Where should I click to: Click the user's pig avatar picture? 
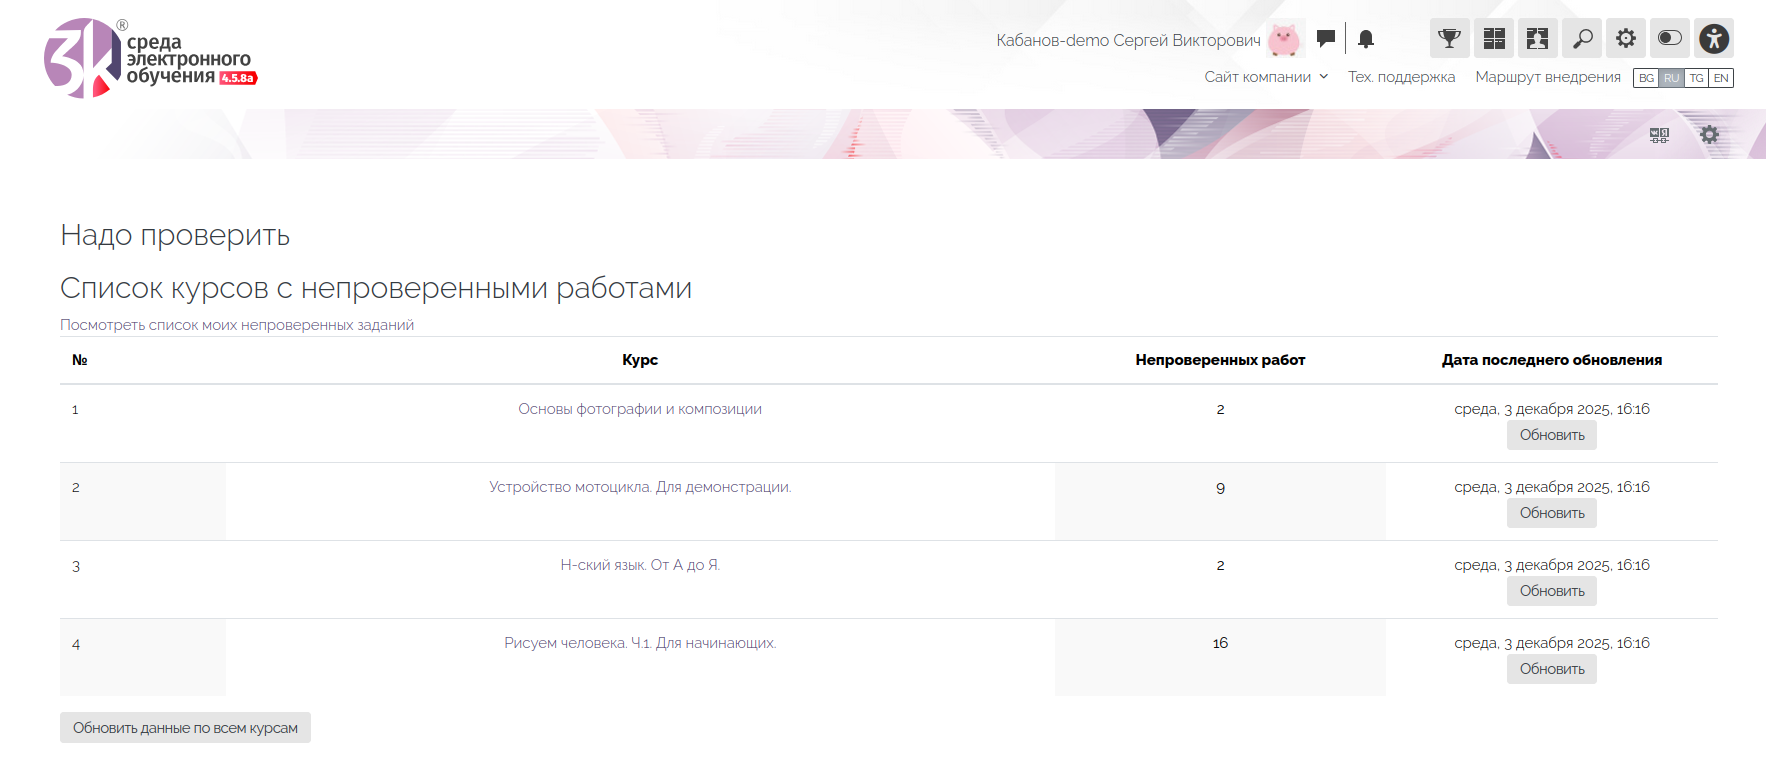(1284, 40)
